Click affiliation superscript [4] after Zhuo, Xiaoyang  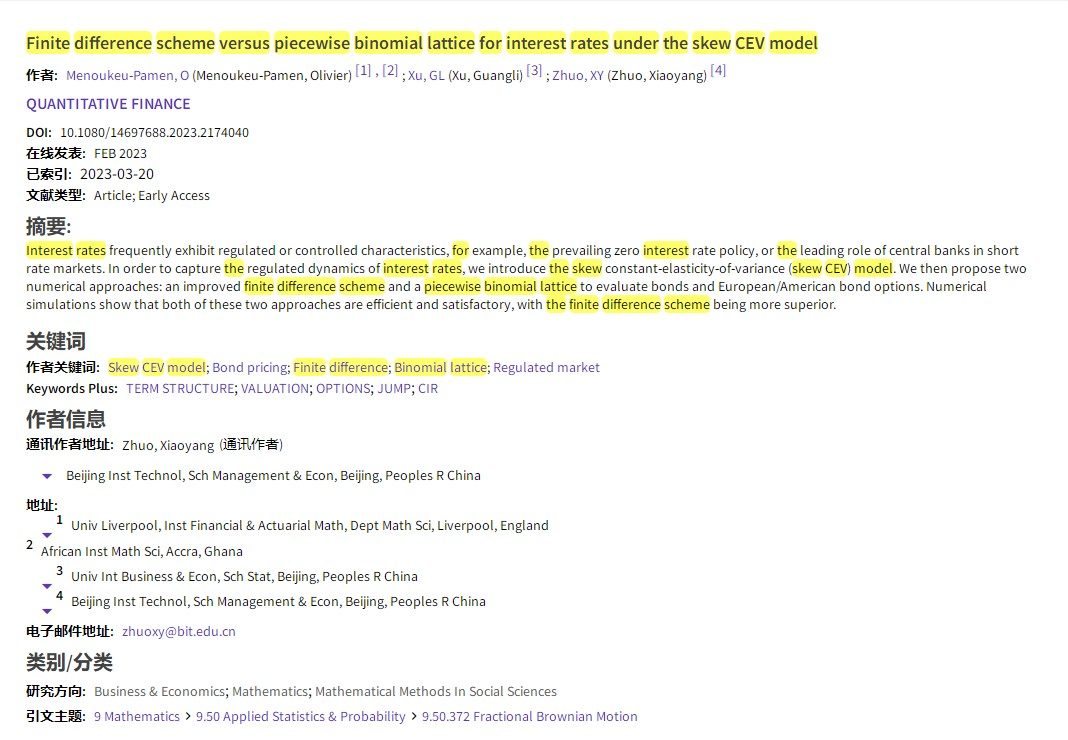[x=718, y=70]
